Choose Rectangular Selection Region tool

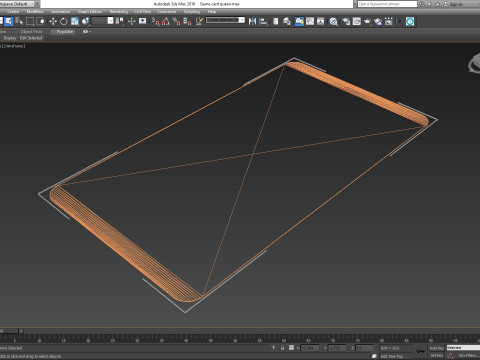tap(30, 21)
